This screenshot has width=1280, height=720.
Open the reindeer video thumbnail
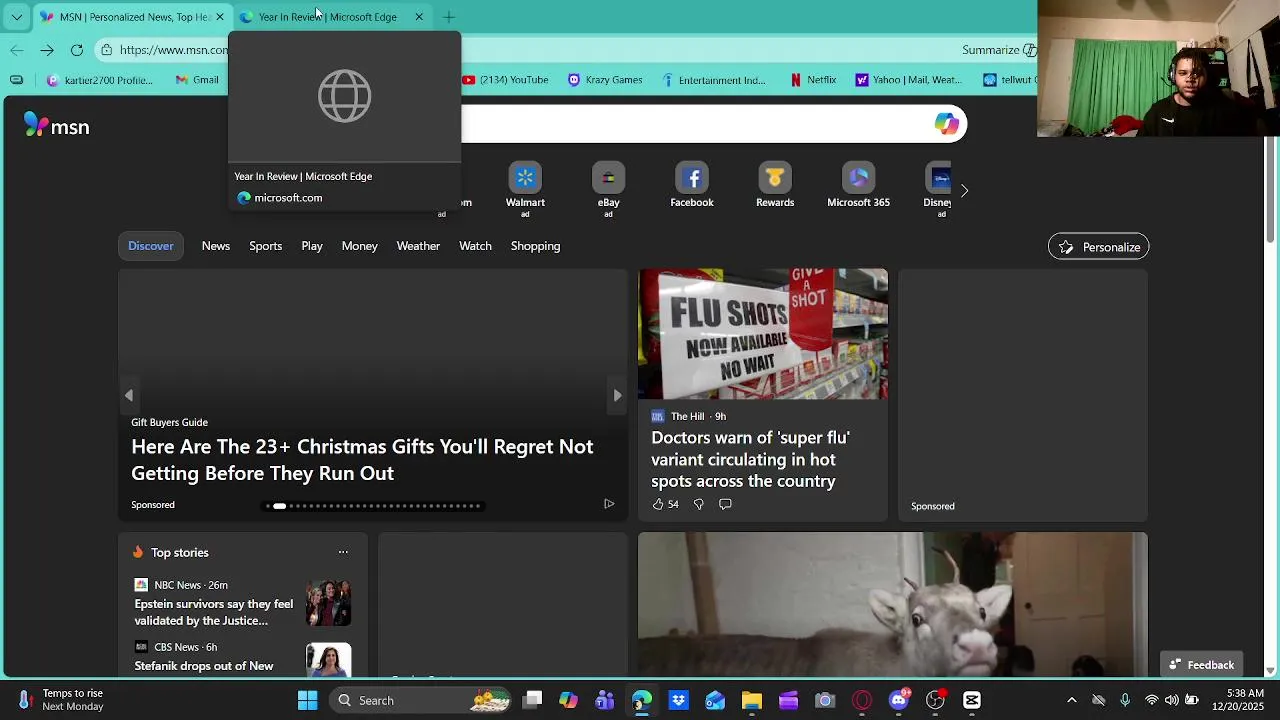(893, 604)
